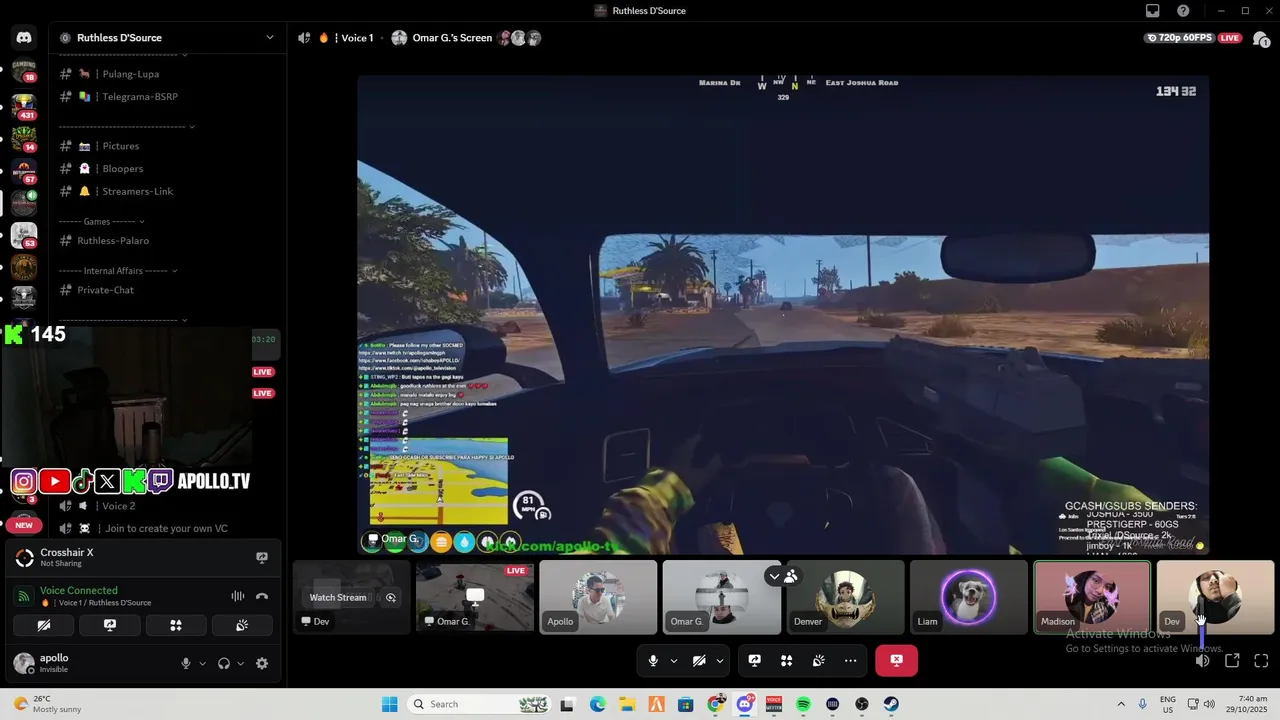This screenshot has width=1280, height=720.
Task: Open Microsoft Edge from taskbar
Action: click(x=597, y=704)
